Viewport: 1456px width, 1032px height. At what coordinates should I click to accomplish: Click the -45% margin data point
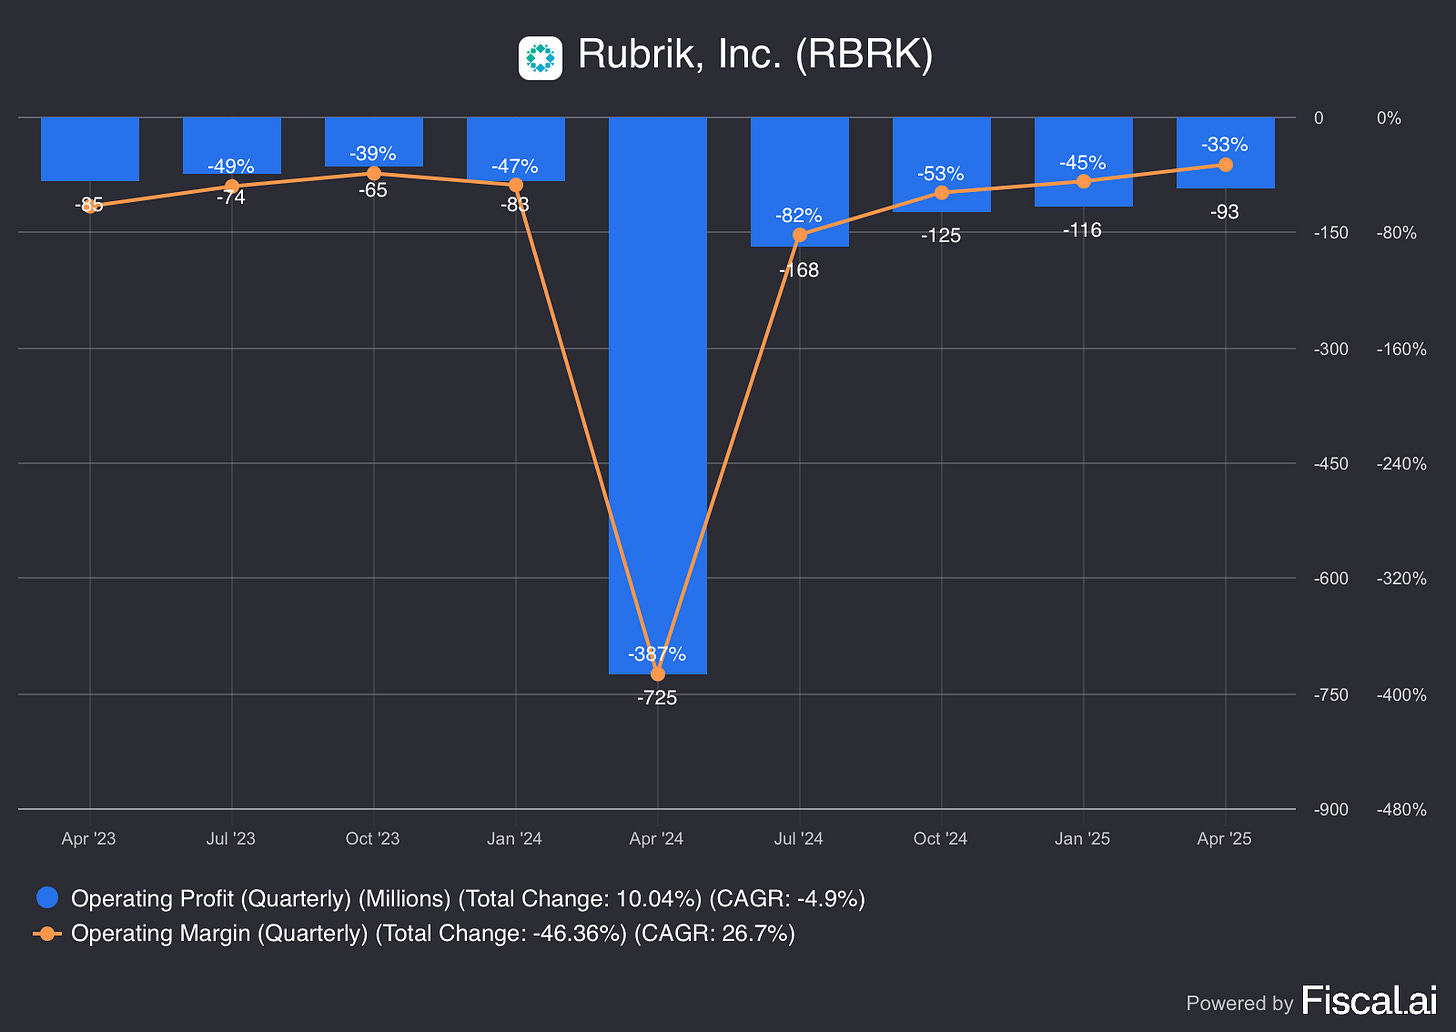(x=1083, y=181)
